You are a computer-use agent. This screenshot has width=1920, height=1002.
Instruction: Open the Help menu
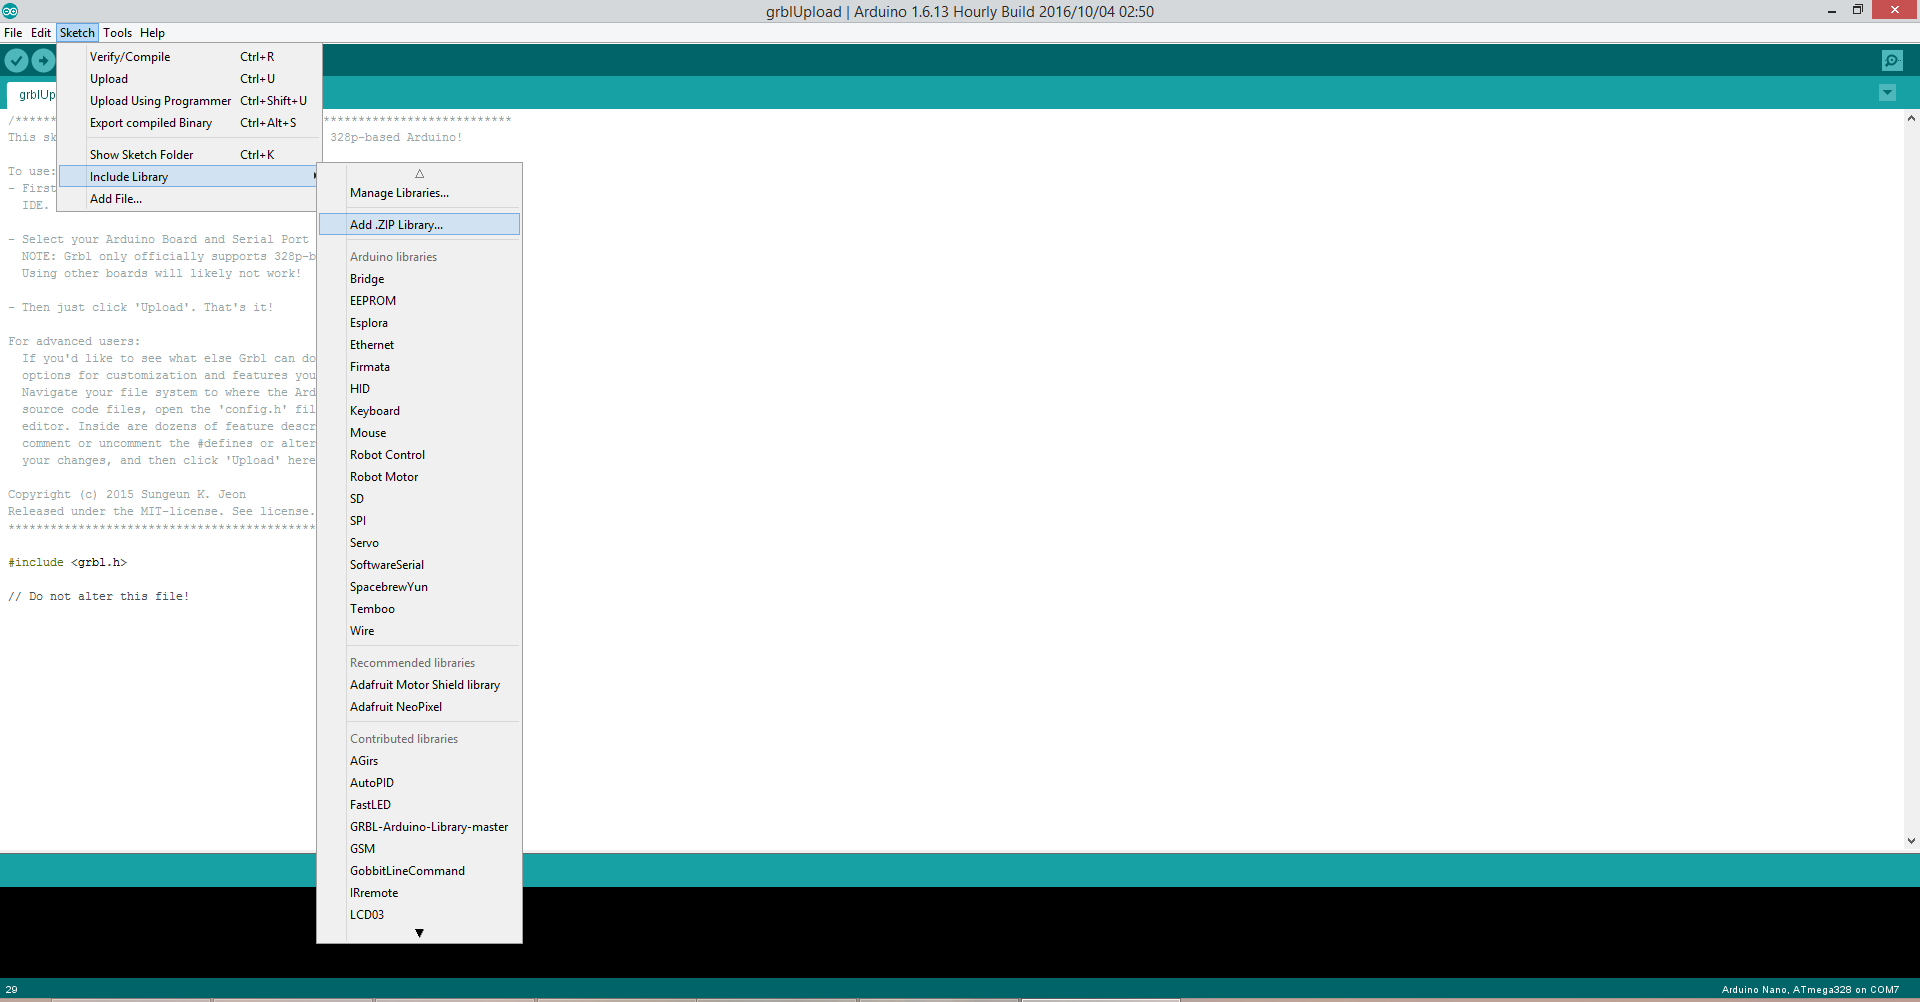[152, 33]
